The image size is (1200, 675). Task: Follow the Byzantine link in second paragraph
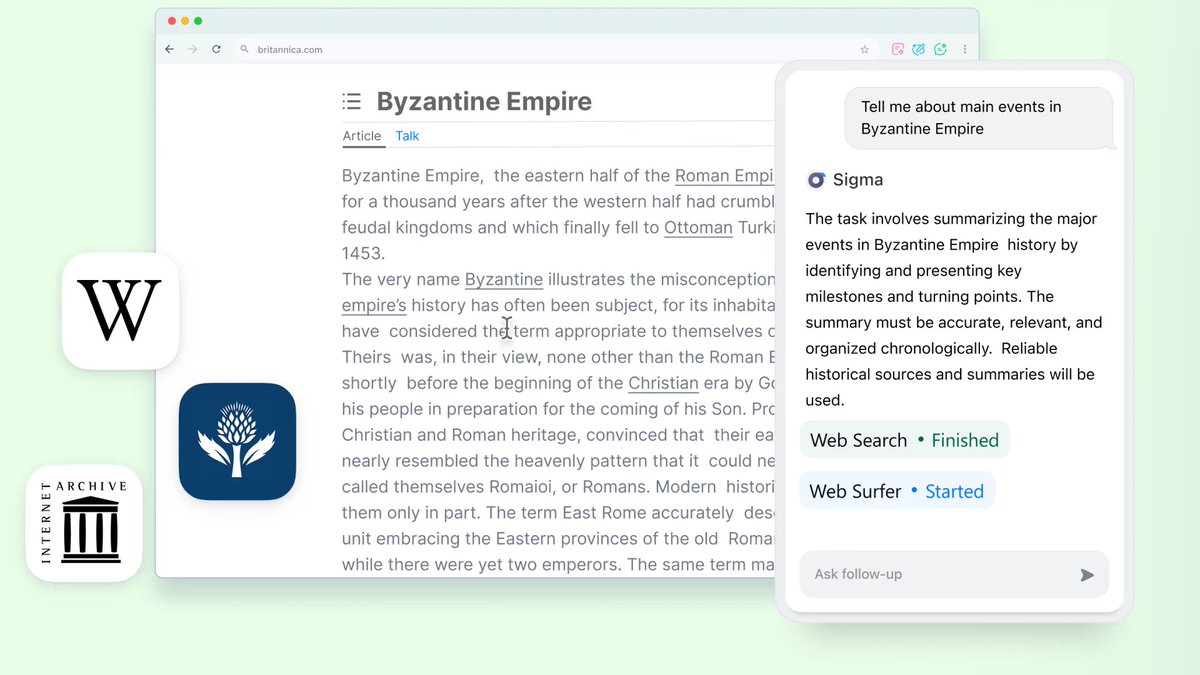(x=504, y=279)
